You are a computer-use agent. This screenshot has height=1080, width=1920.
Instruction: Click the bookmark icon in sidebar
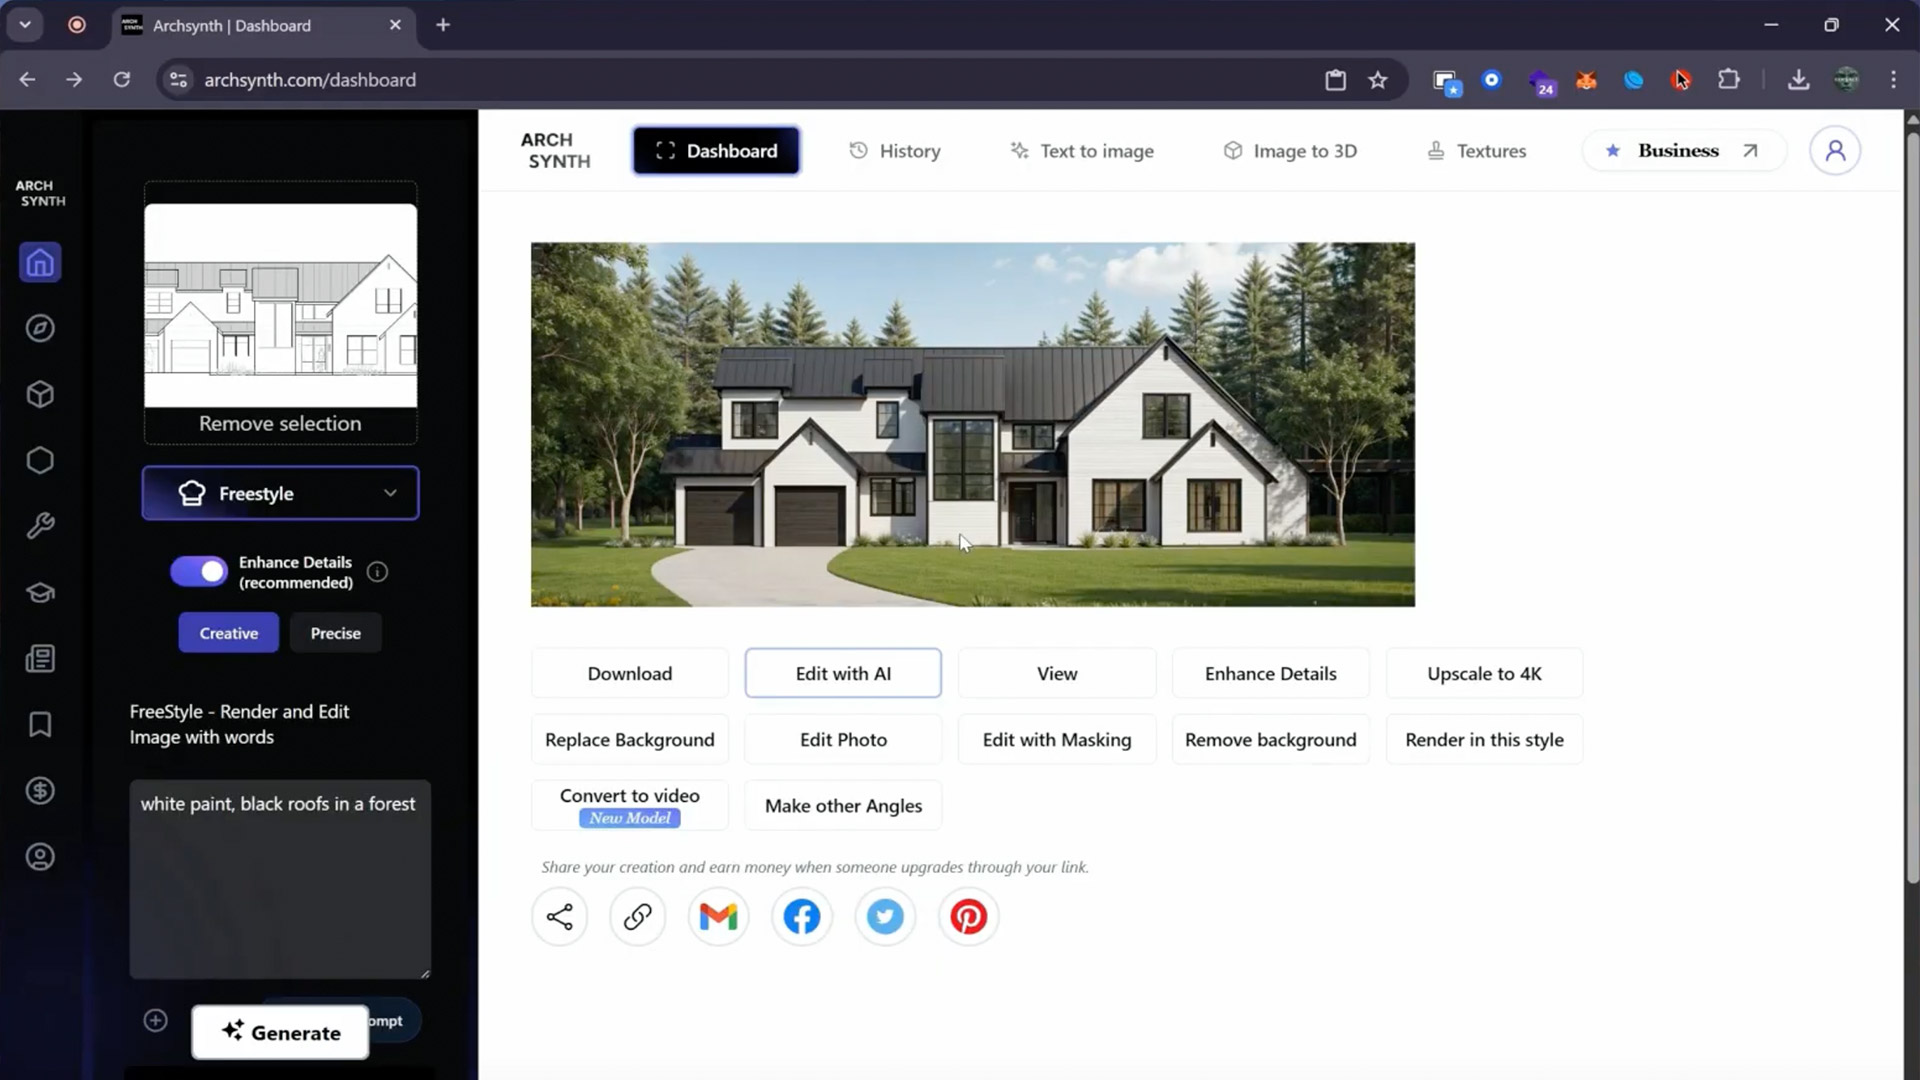click(40, 725)
